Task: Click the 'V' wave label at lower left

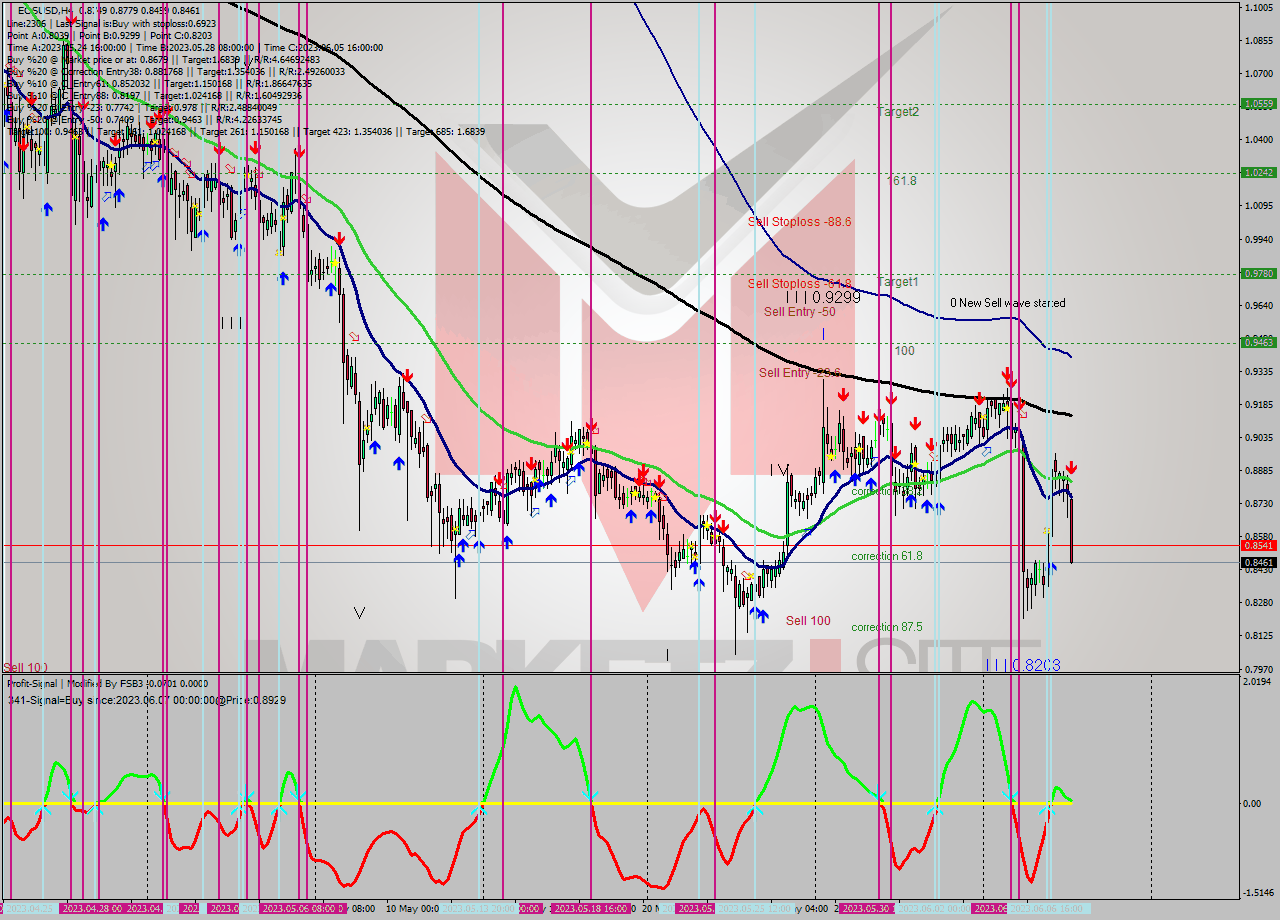Action: coord(360,612)
